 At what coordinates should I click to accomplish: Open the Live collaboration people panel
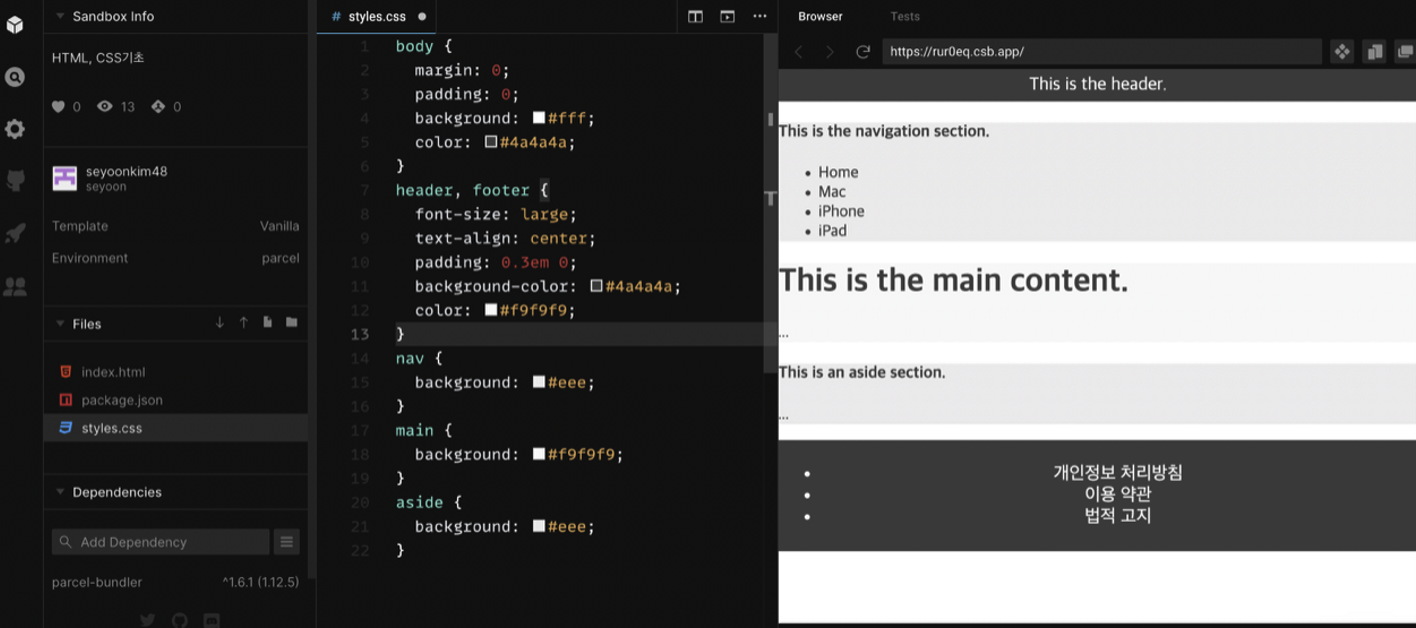tap(15, 286)
